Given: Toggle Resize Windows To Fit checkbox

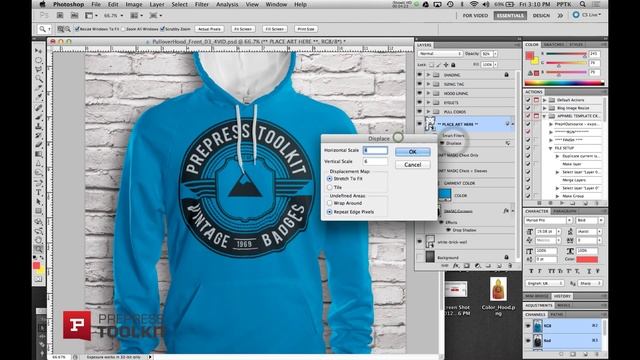Looking at the screenshot, I should [x=77, y=29].
